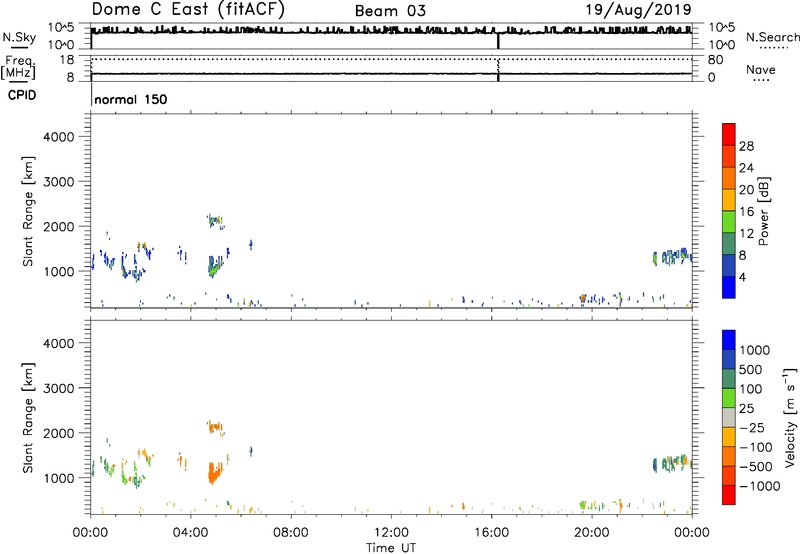The width and height of the screenshot is (800, 554).
Task: Click the '3000' tick in the velocity panel
Action: 59,388
